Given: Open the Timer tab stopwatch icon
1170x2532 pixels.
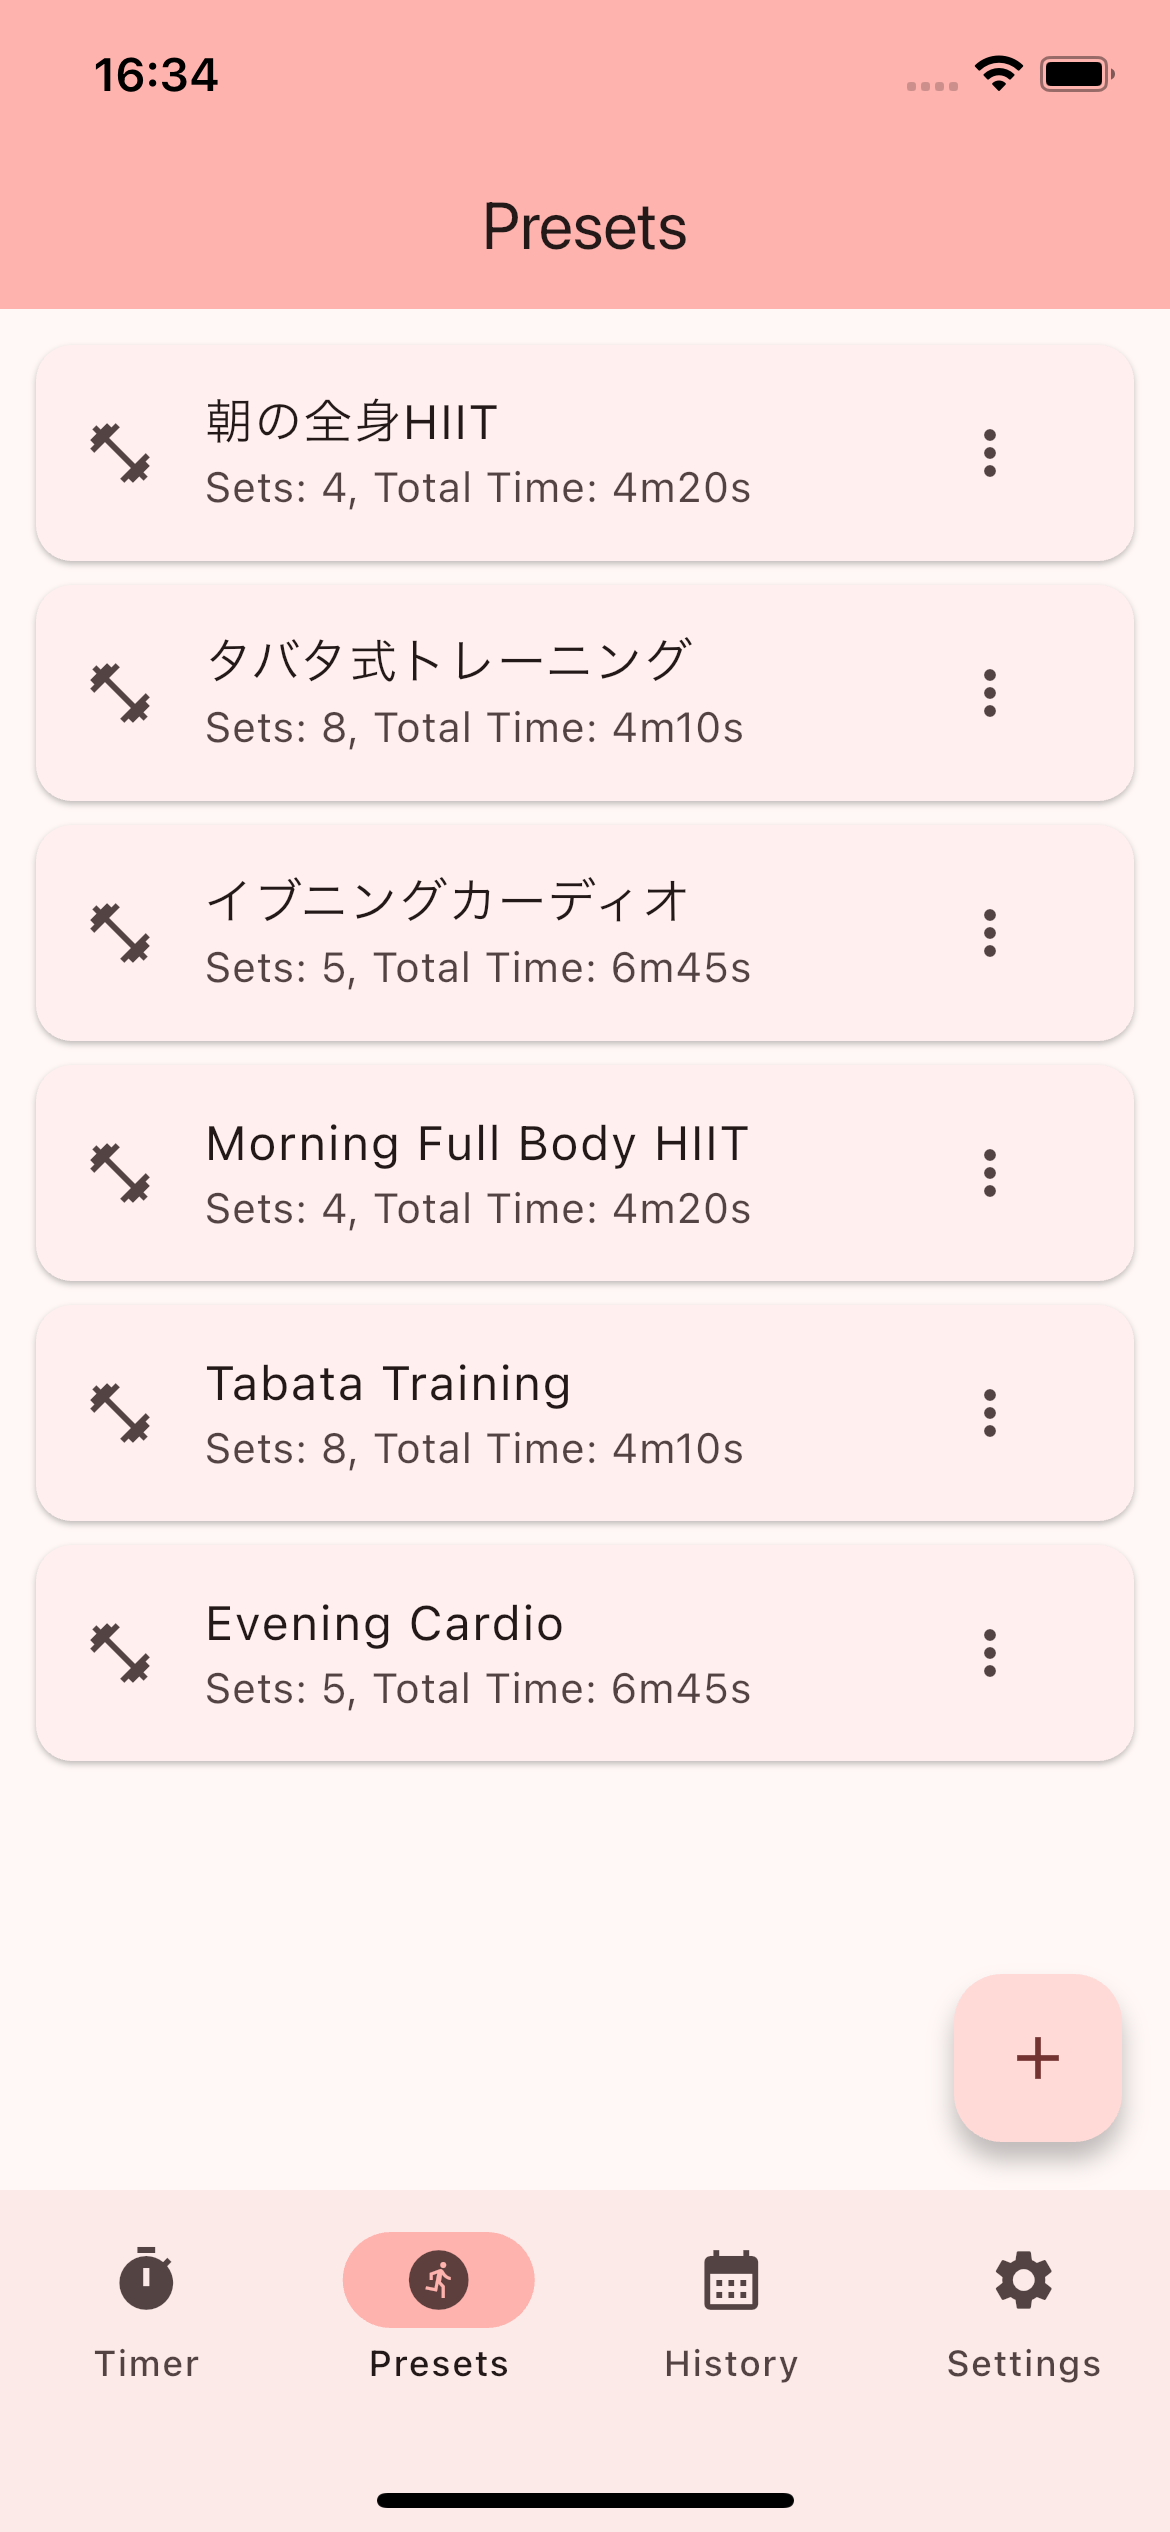Looking at the screenshot, I should (x=146, y=2280).
